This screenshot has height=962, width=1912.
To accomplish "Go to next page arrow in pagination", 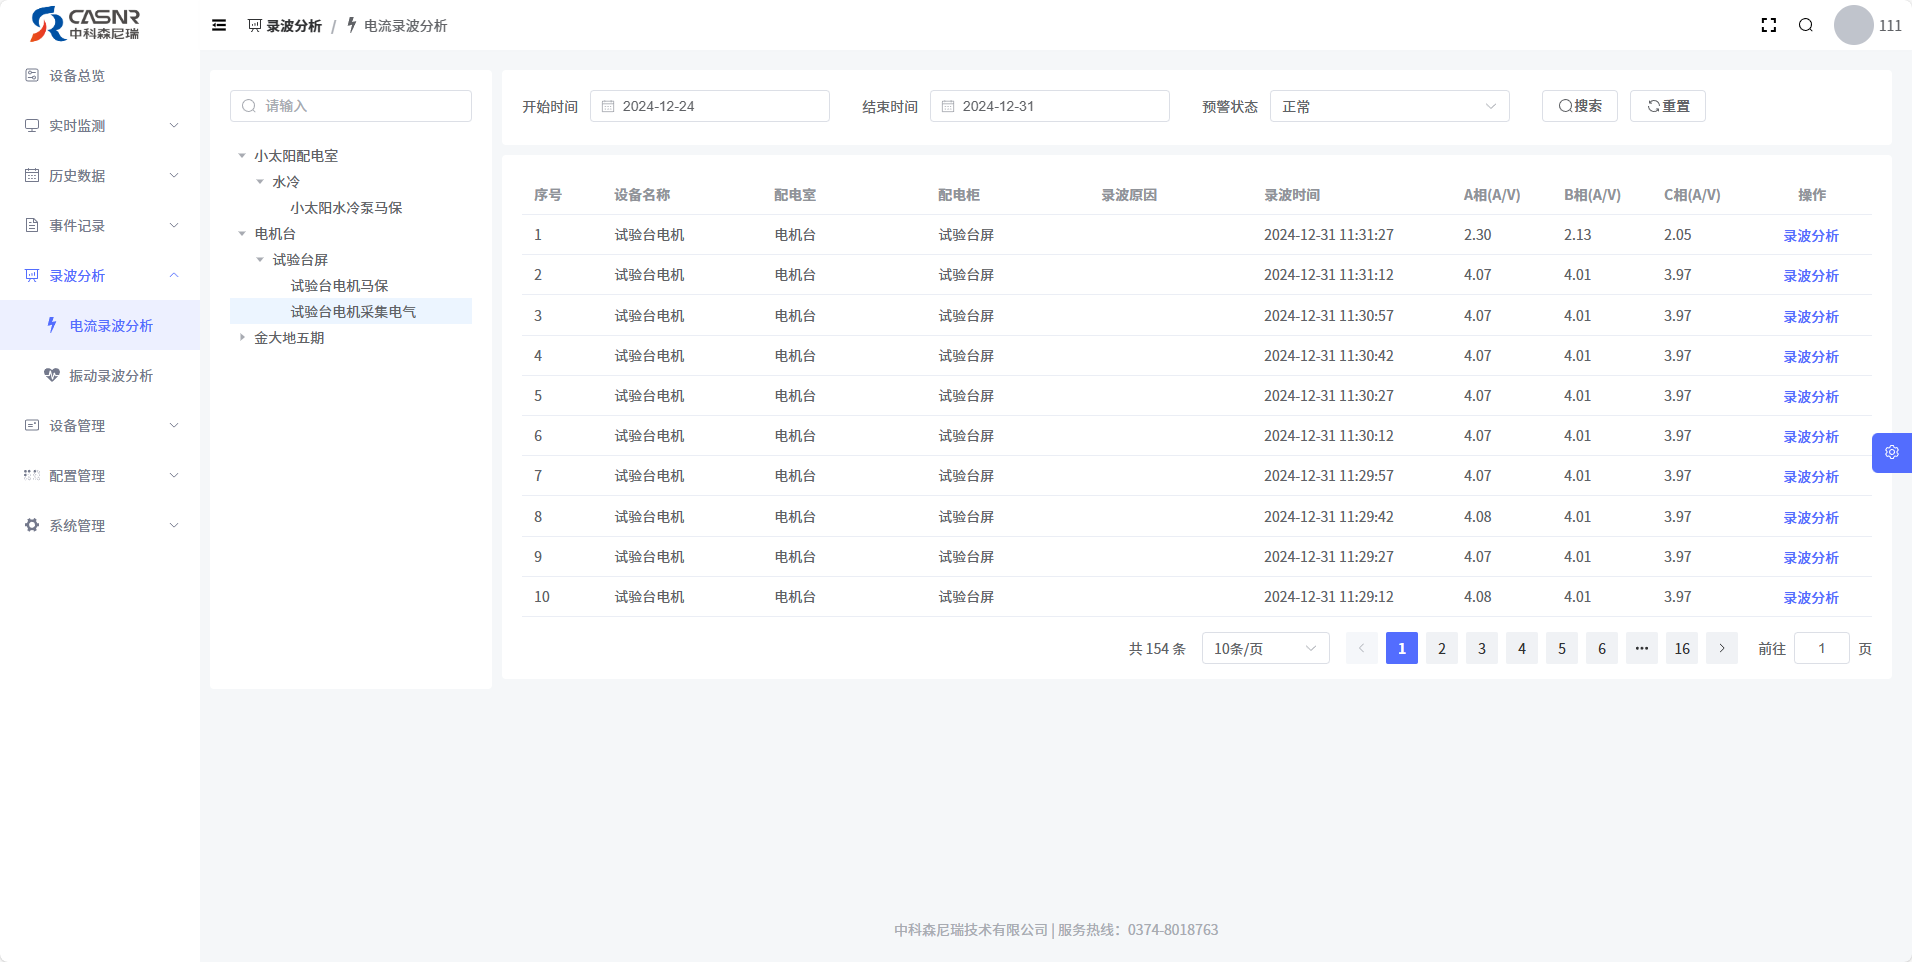I will tap(1722, 648).
